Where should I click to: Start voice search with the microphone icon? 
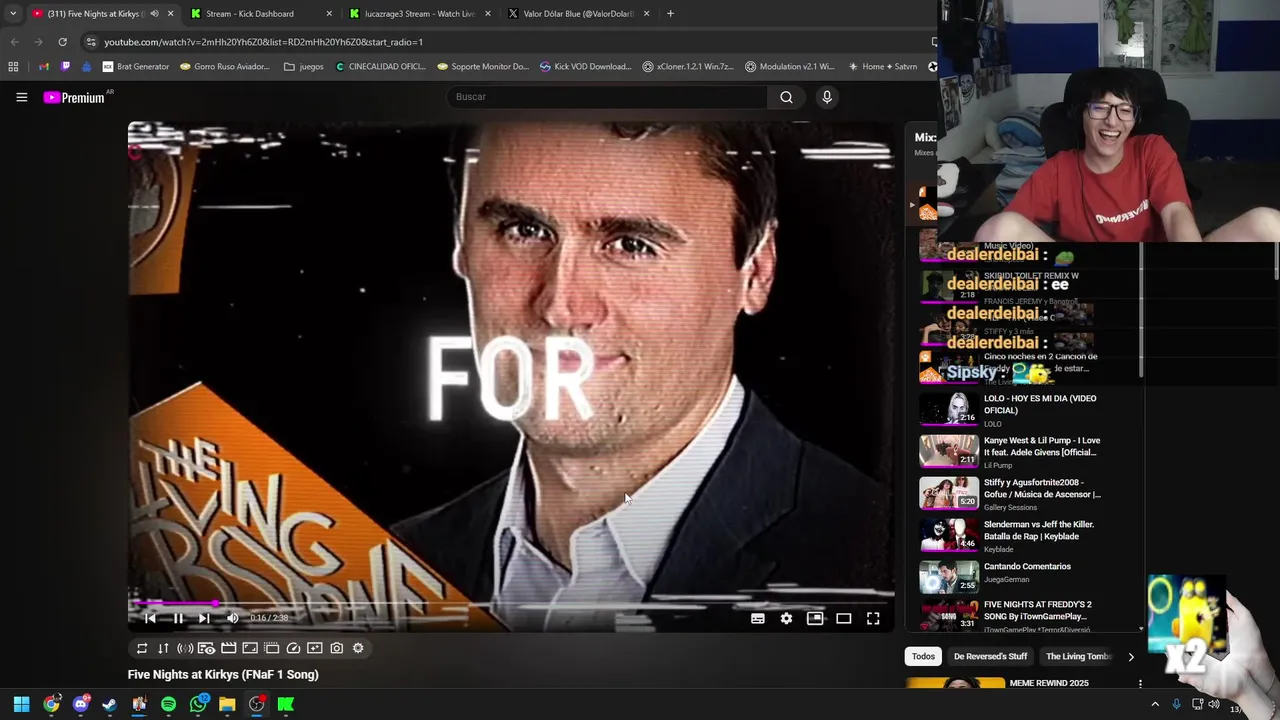coord(826,97)
